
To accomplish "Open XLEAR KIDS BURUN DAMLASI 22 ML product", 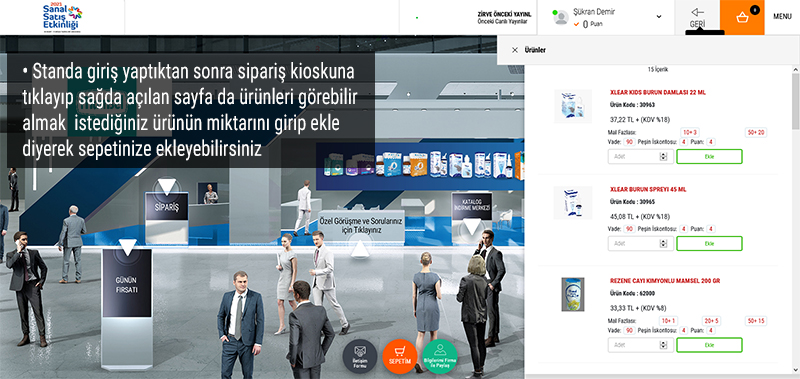I will pos(658,92).
